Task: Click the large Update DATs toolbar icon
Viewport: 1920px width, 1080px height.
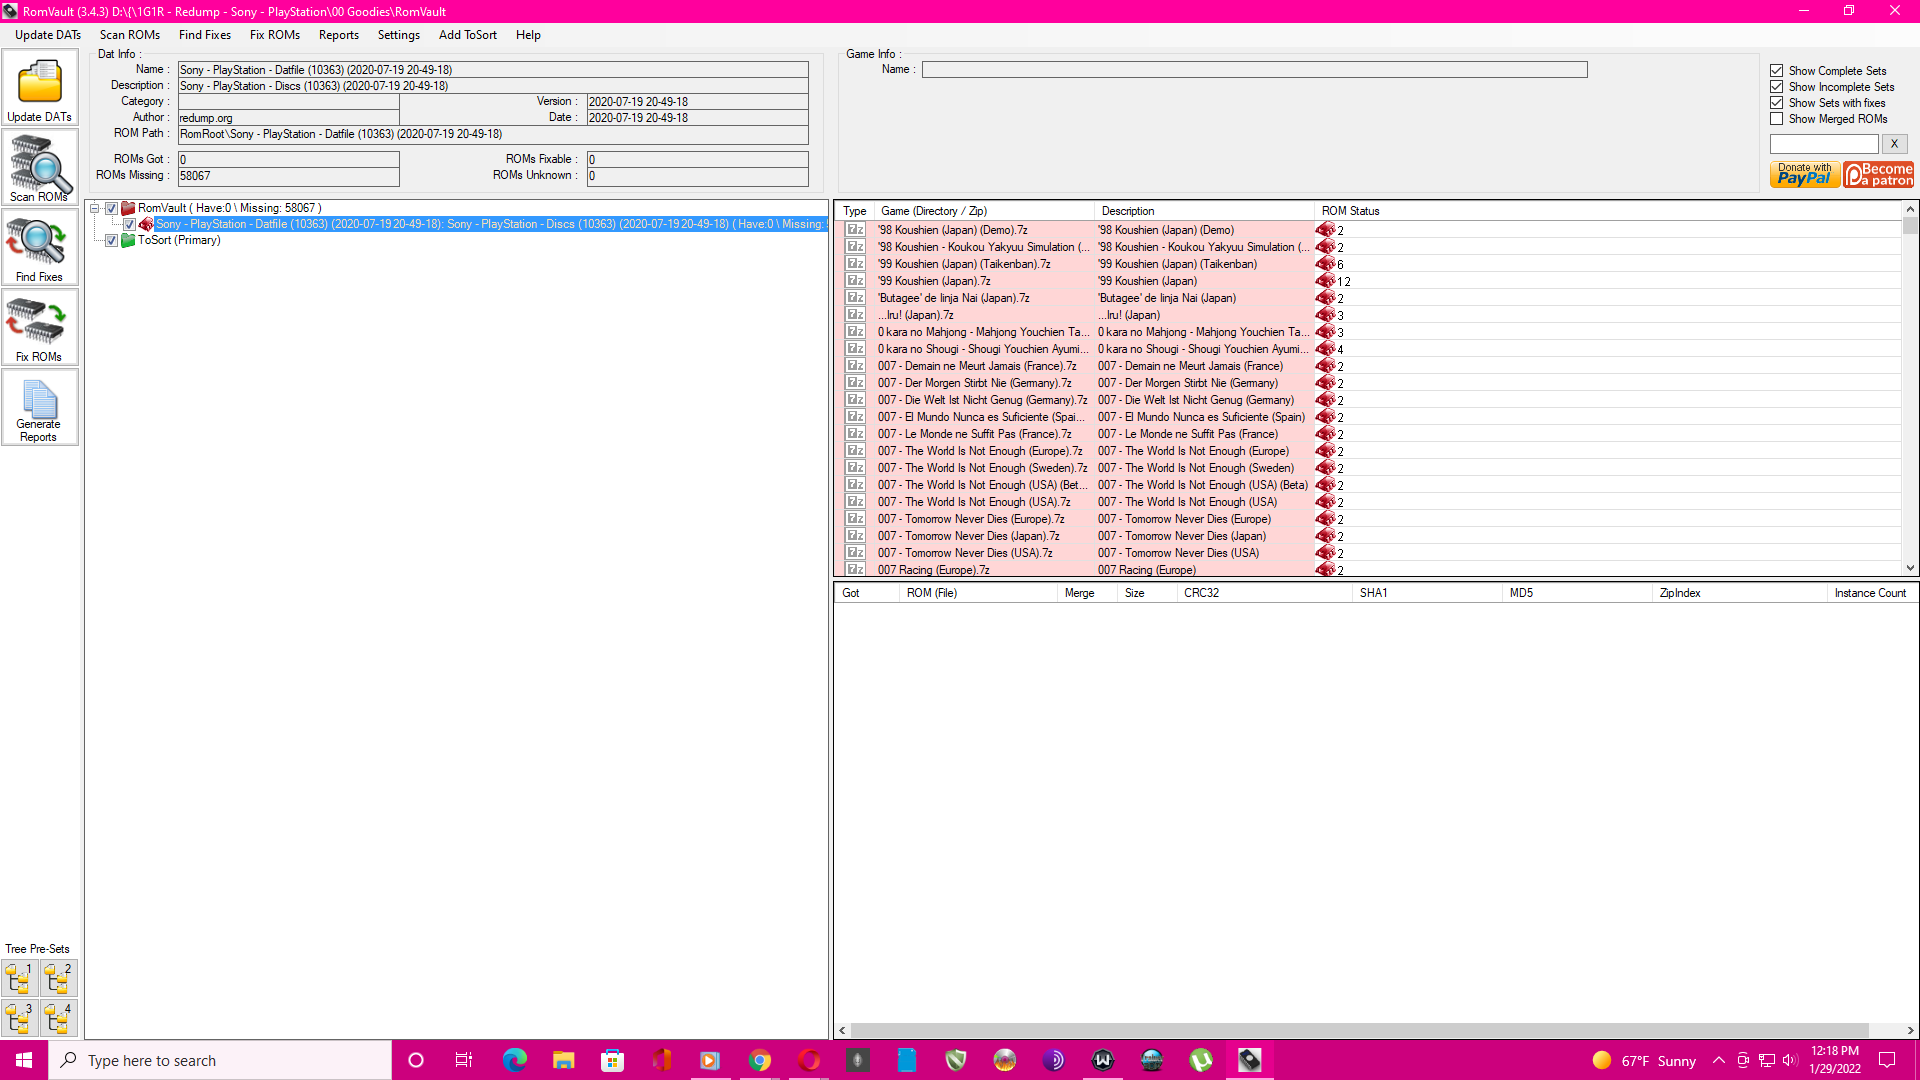Action: [x=40, y=88]
